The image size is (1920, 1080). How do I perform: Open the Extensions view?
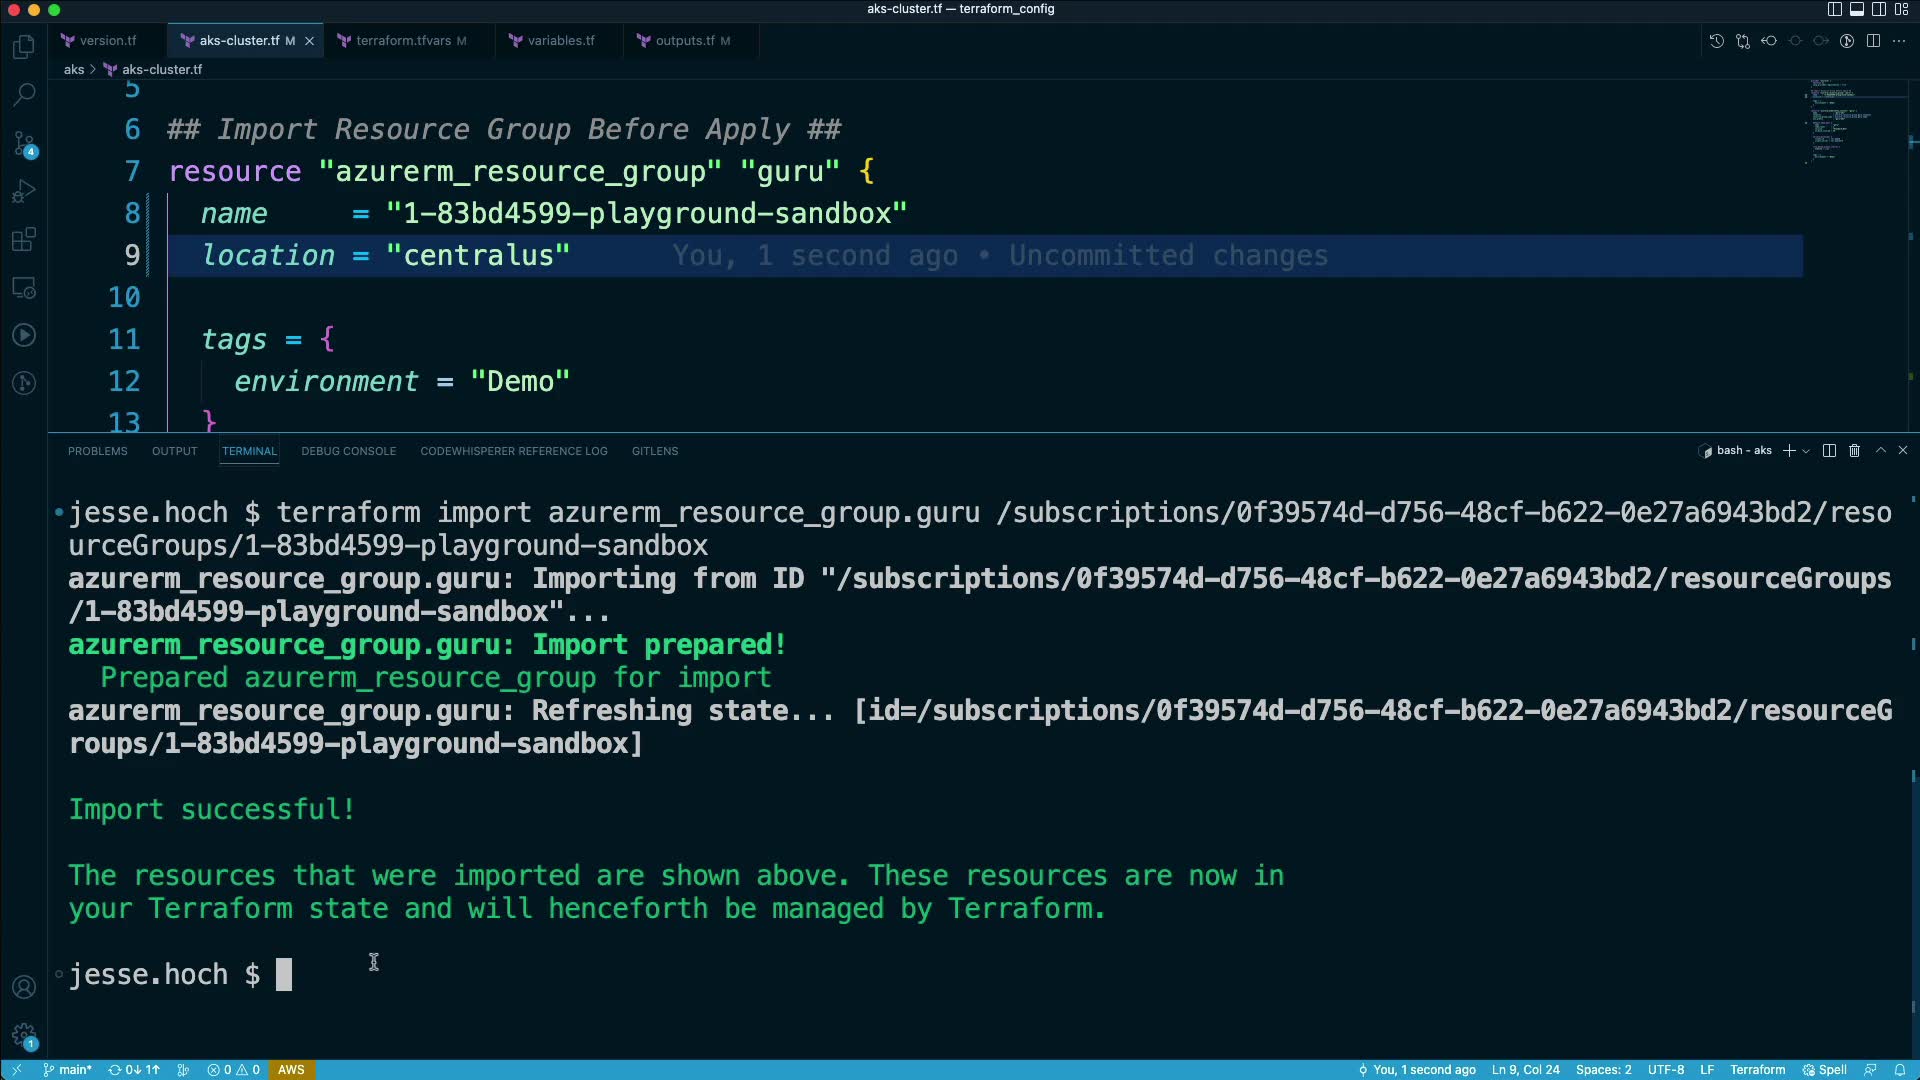[x=24, y=239]
